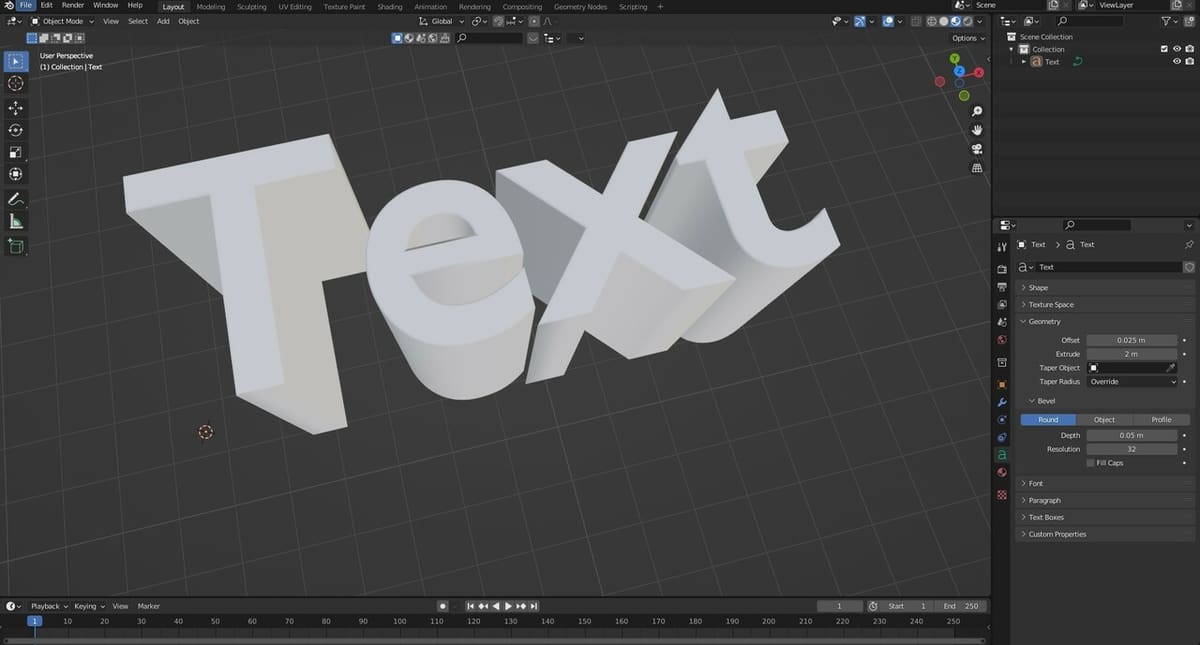This screenshot has height=645, width=1200.
Task: Open the Render properties tab
Action: (1002, 270)
